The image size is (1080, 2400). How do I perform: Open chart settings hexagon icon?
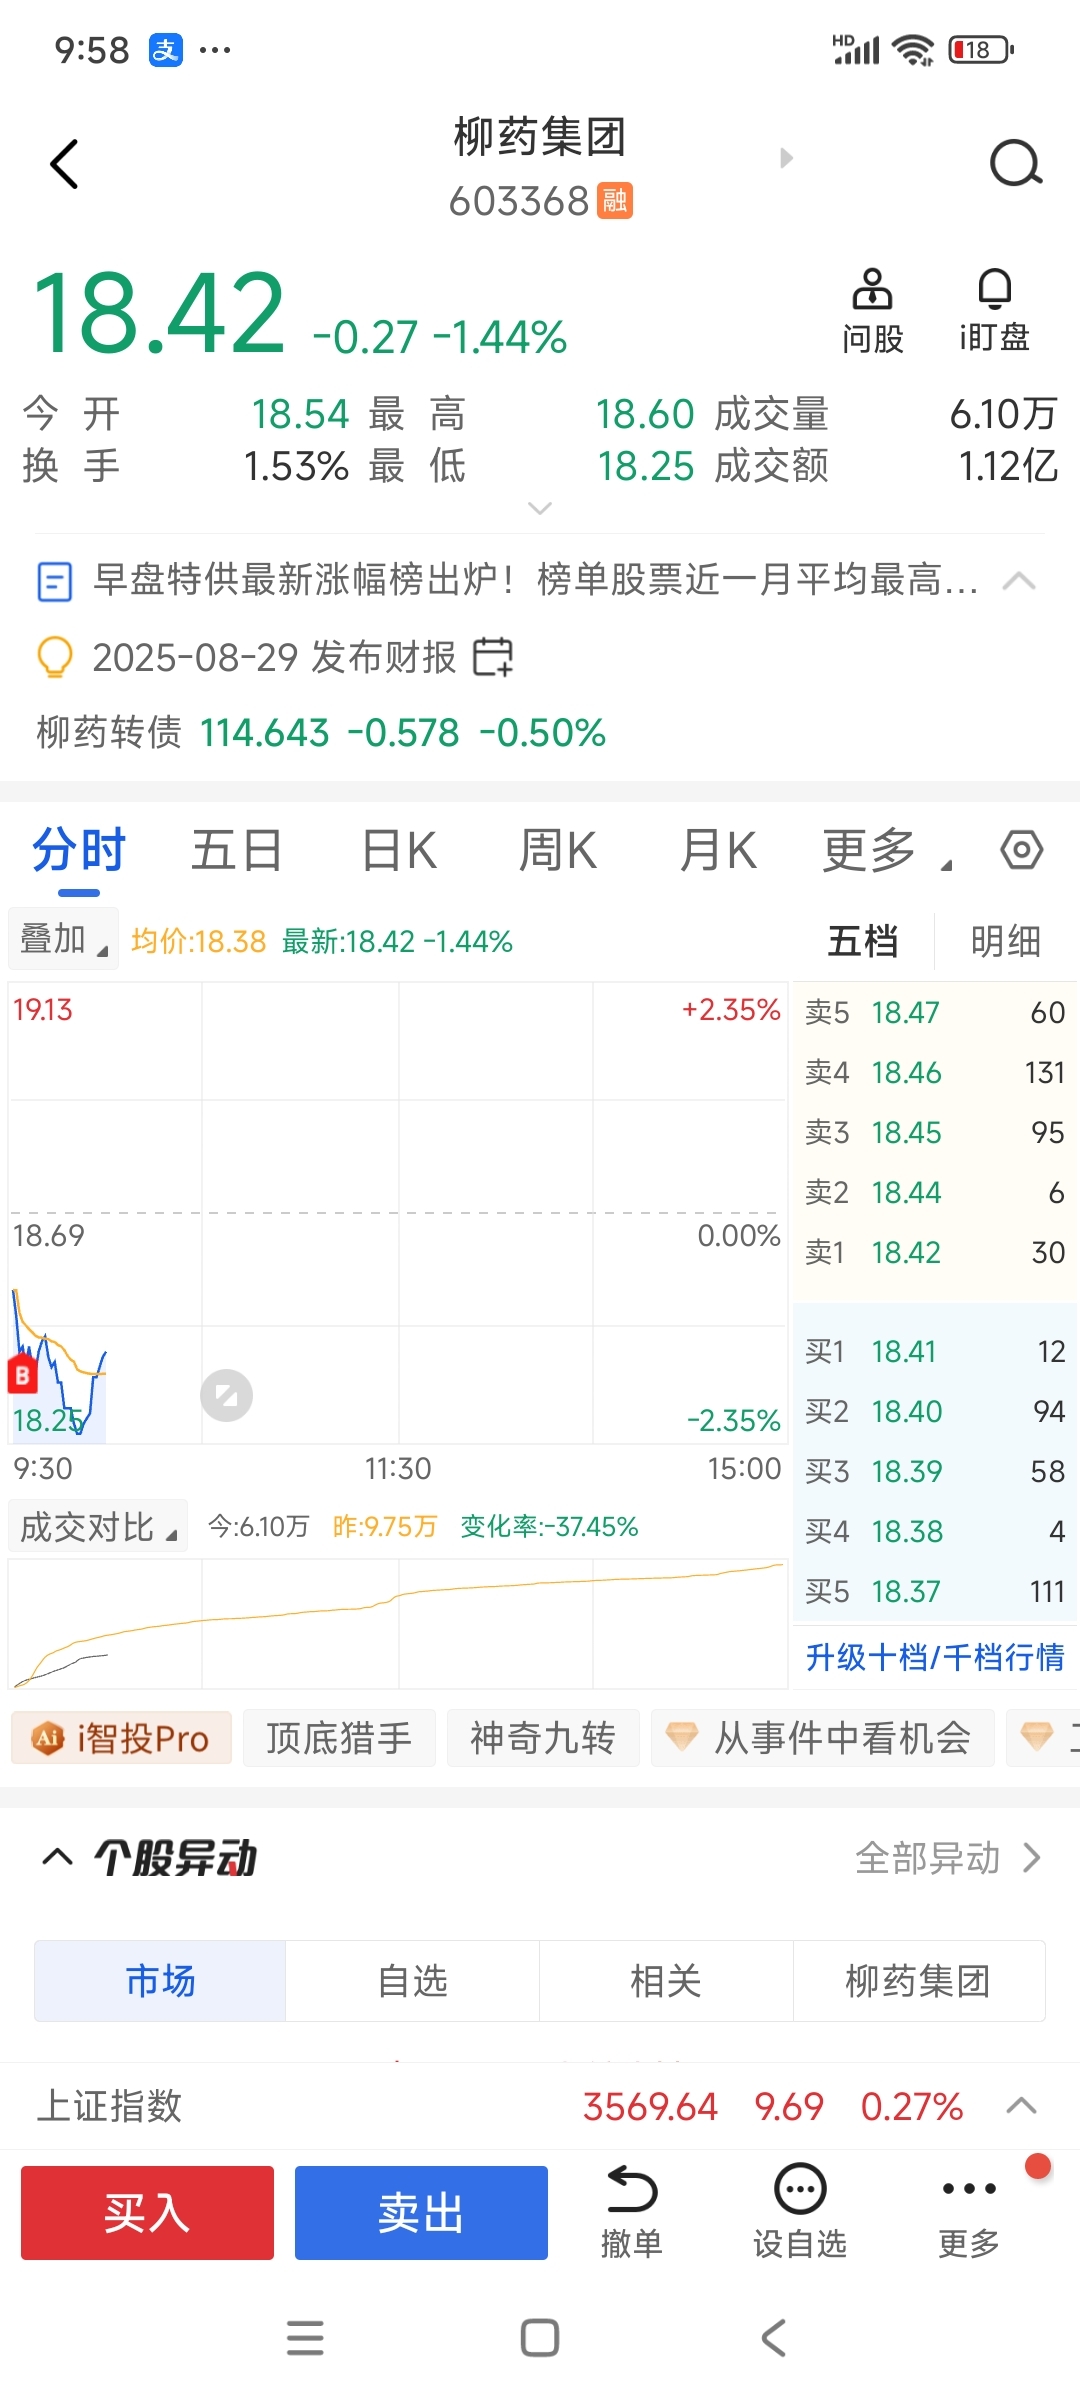tap(1021, 851)
